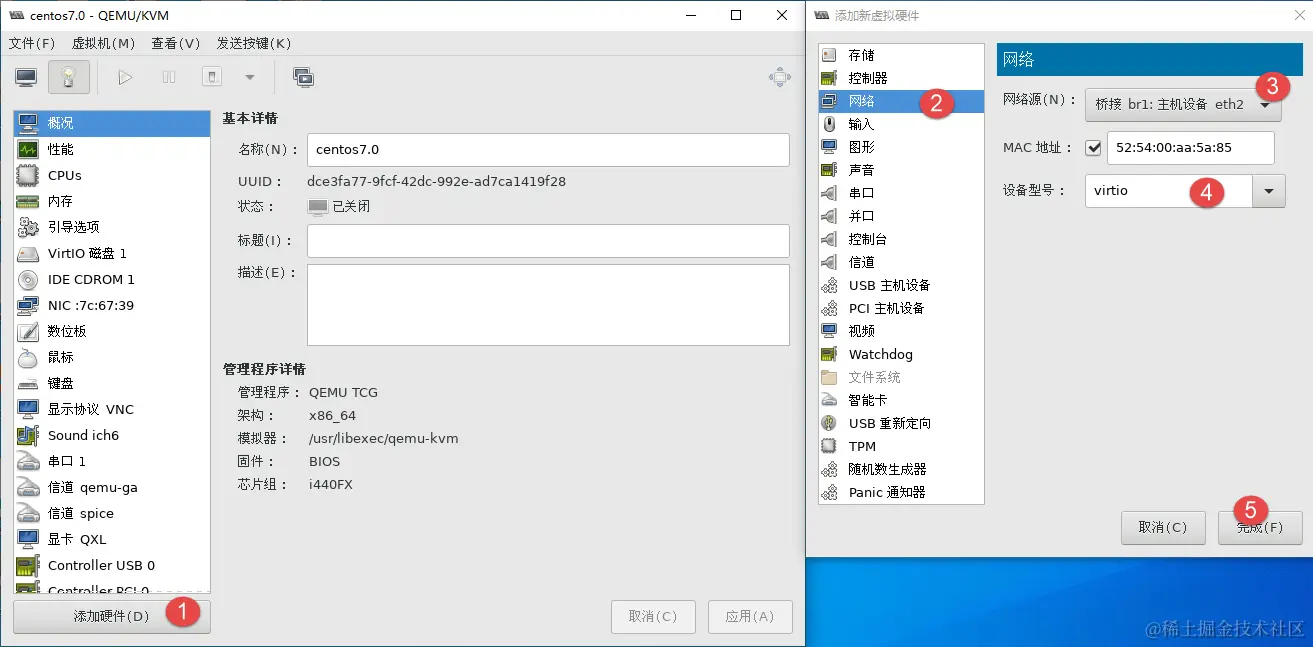Select 网络 in new hardware list
1313x647 pixels.
[x=901, y=101]
